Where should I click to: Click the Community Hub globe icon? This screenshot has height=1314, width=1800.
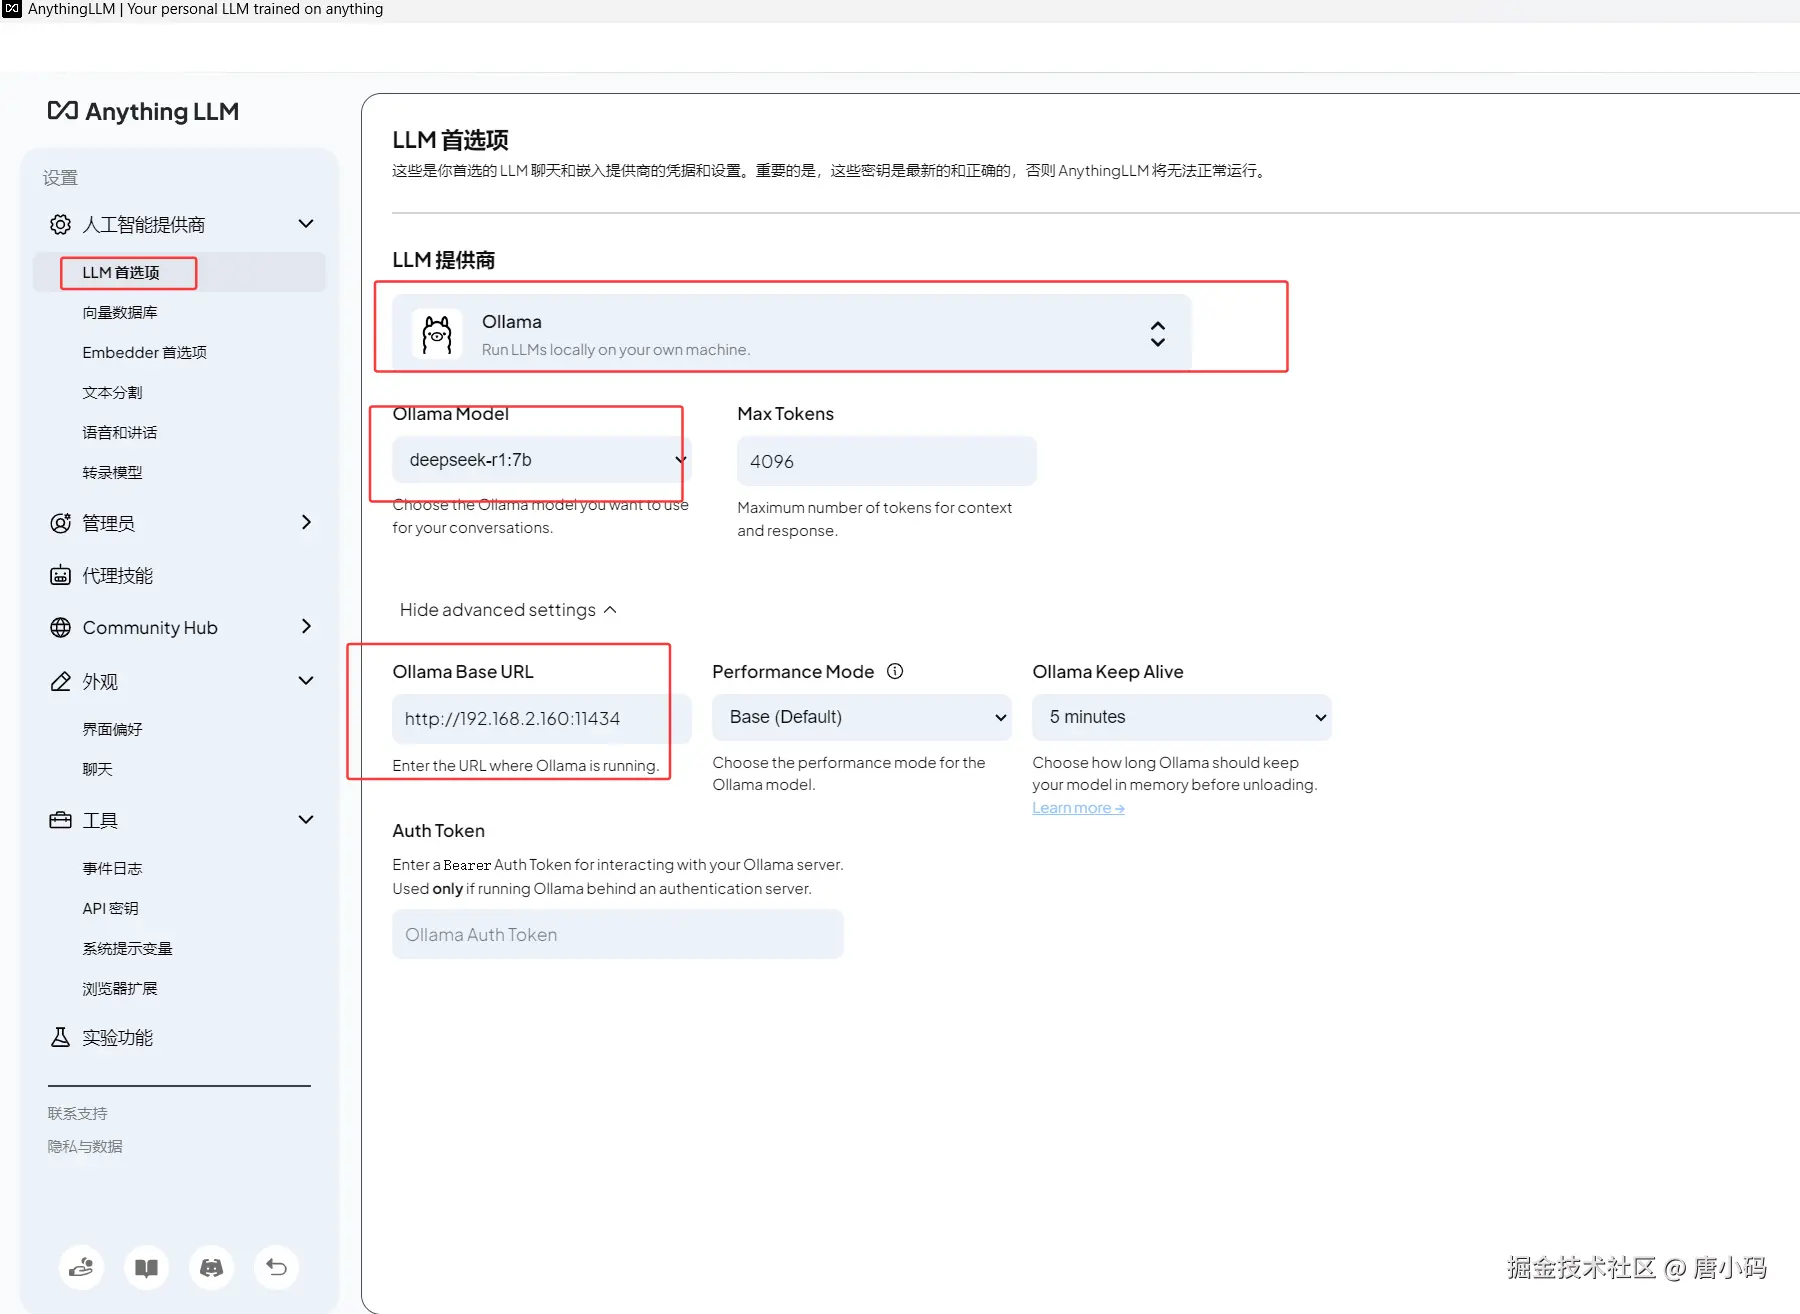(x=60, y=628)
